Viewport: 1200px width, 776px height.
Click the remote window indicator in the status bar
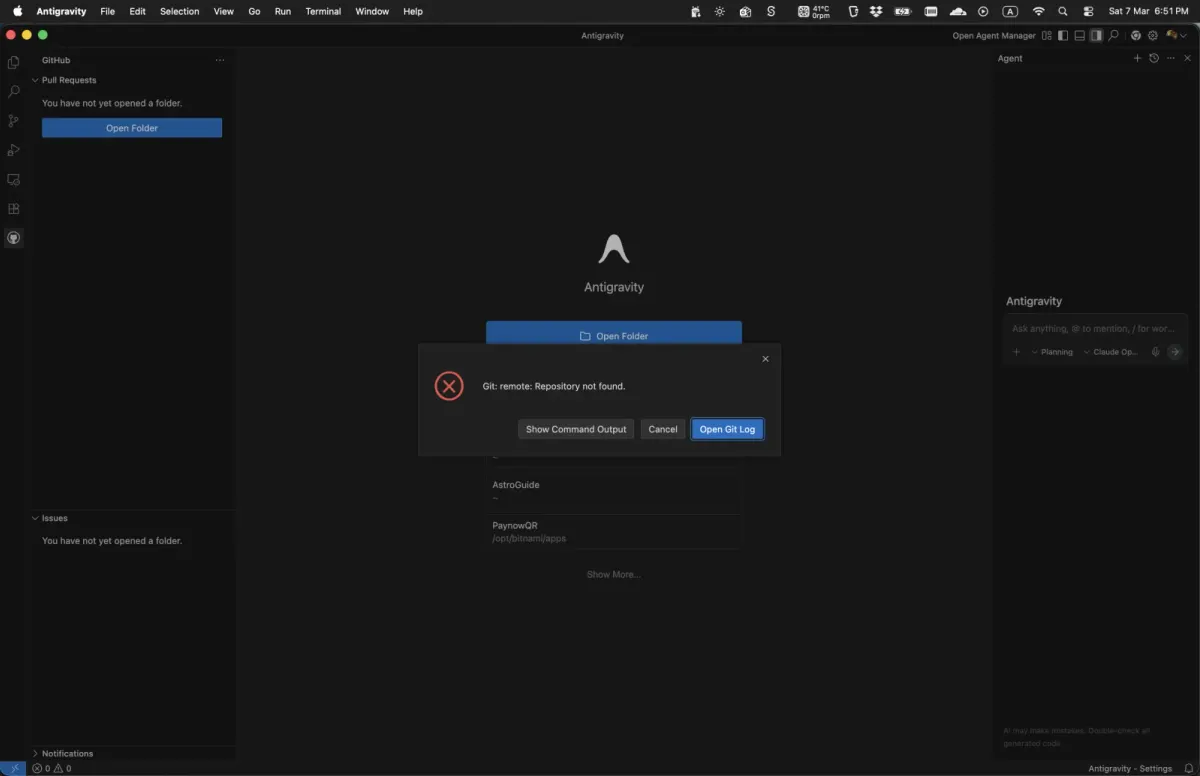pos(13,768)
